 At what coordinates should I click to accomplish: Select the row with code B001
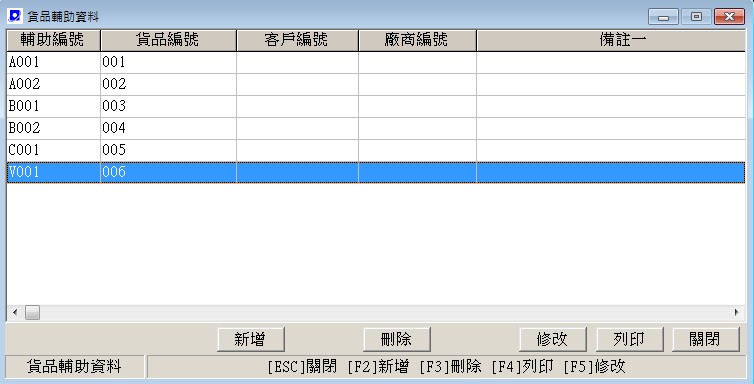point(376,107)
